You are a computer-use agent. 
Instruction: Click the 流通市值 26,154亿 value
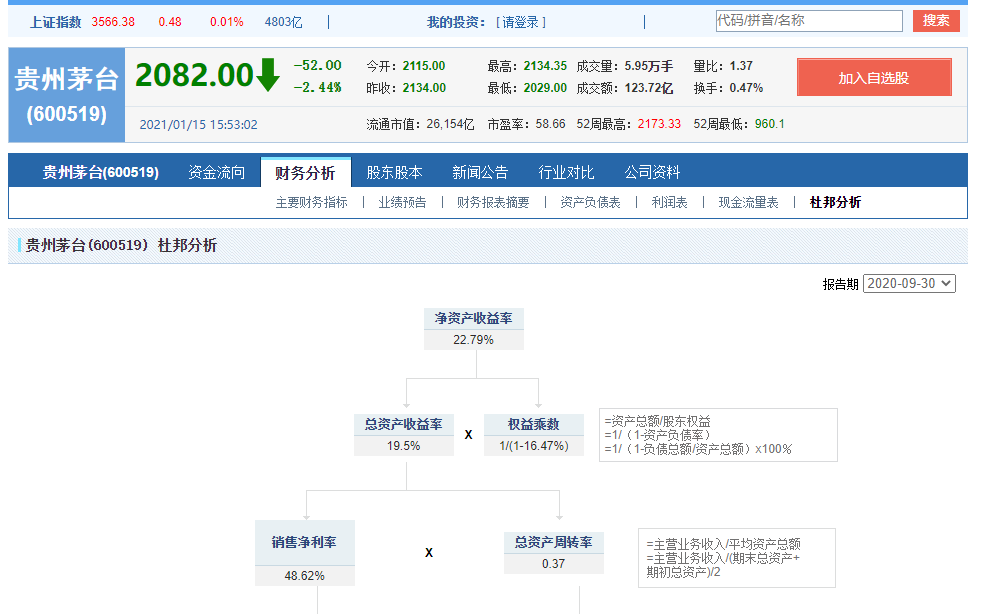pyautogui.click(x=450, y=124)
